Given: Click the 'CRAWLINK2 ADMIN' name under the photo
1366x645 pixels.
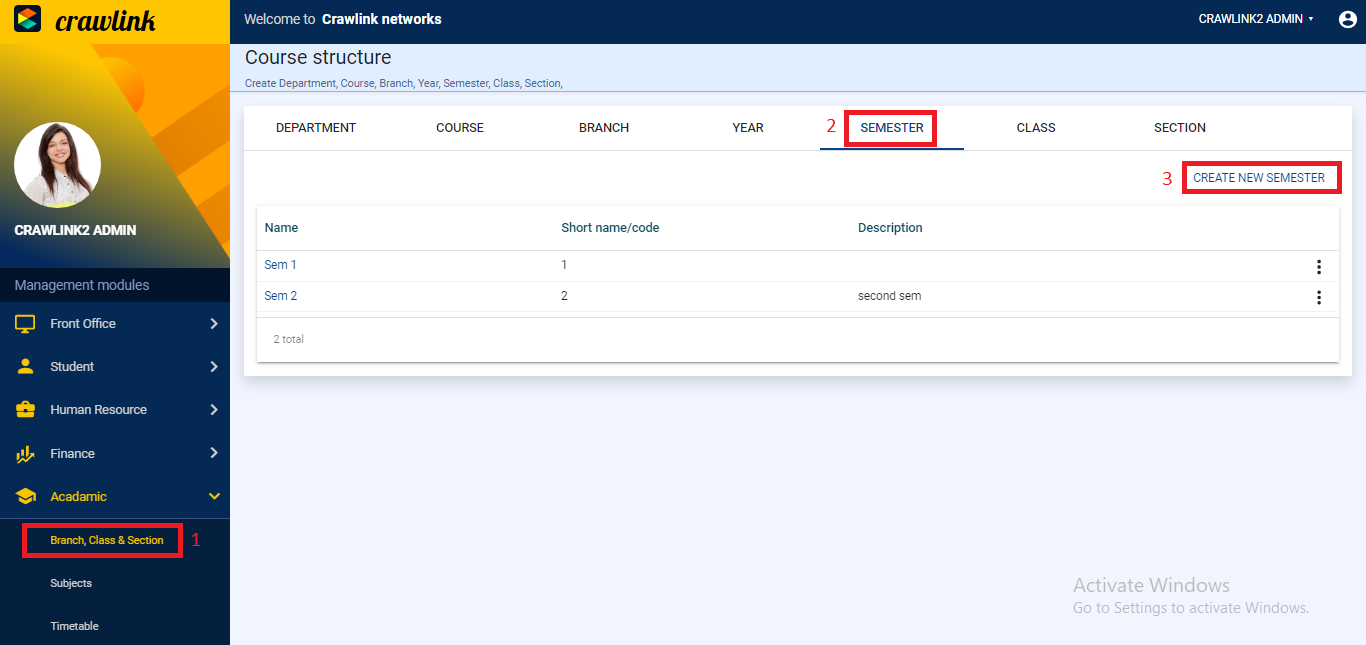Looking at the screenshot, I should click(x=75, y=230).
